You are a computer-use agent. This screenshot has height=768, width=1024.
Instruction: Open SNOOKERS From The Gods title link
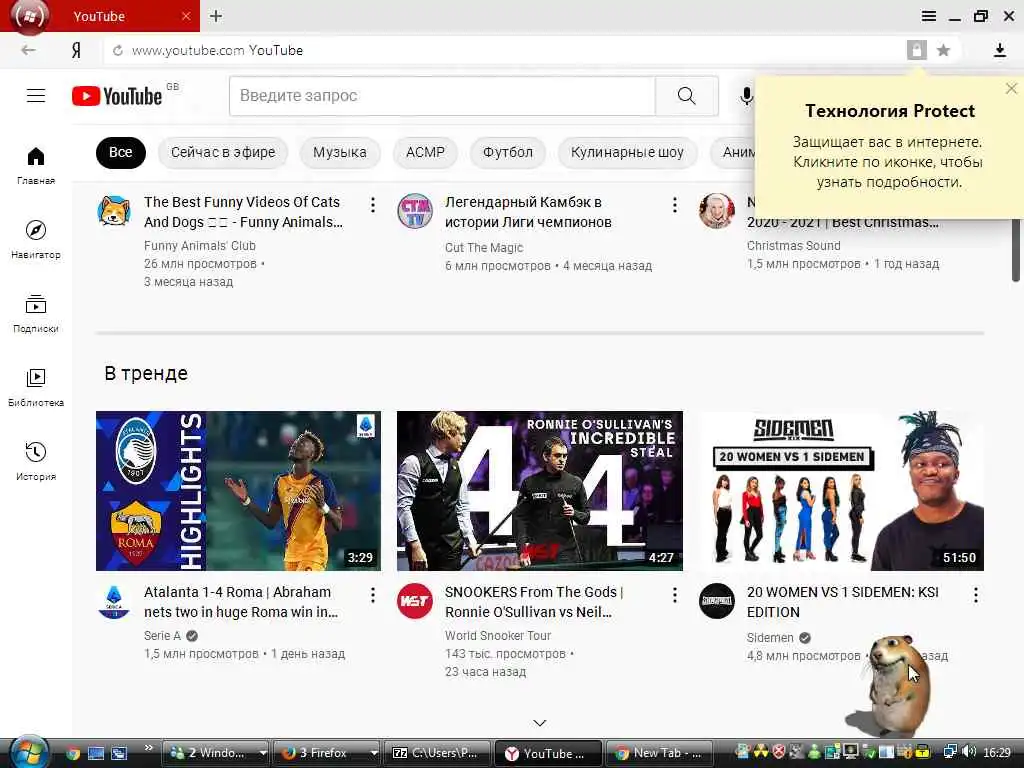pyautogui.click(x=534, y=602)
